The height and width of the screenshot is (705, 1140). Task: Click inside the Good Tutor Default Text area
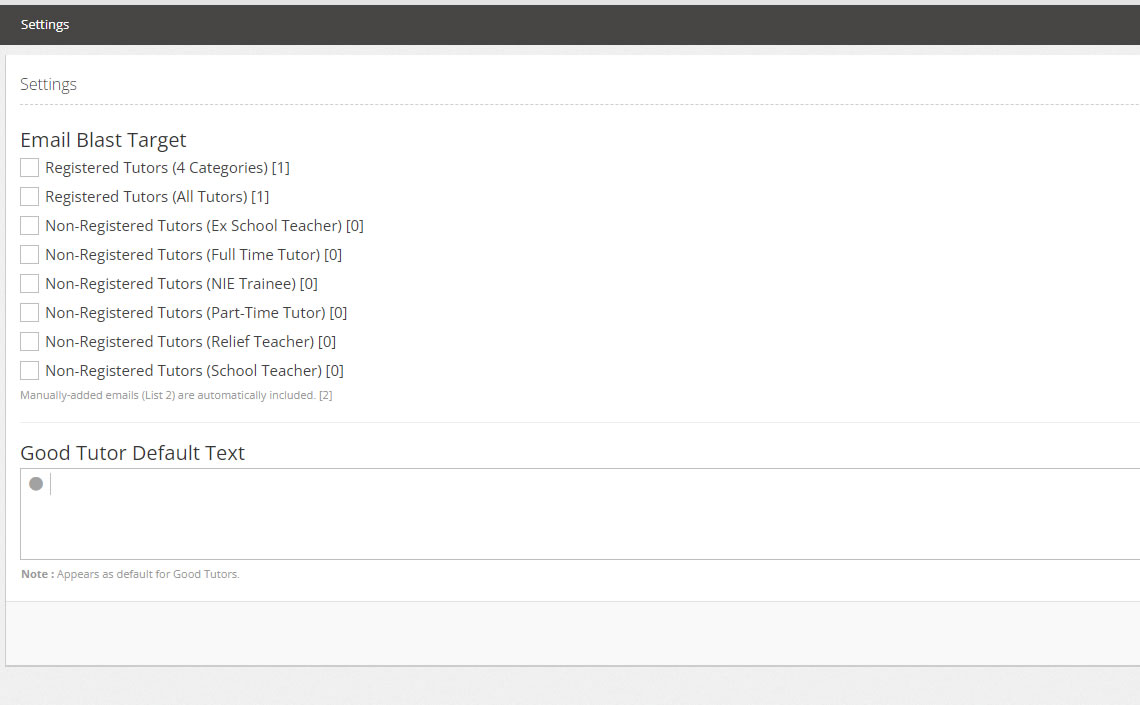580,514
